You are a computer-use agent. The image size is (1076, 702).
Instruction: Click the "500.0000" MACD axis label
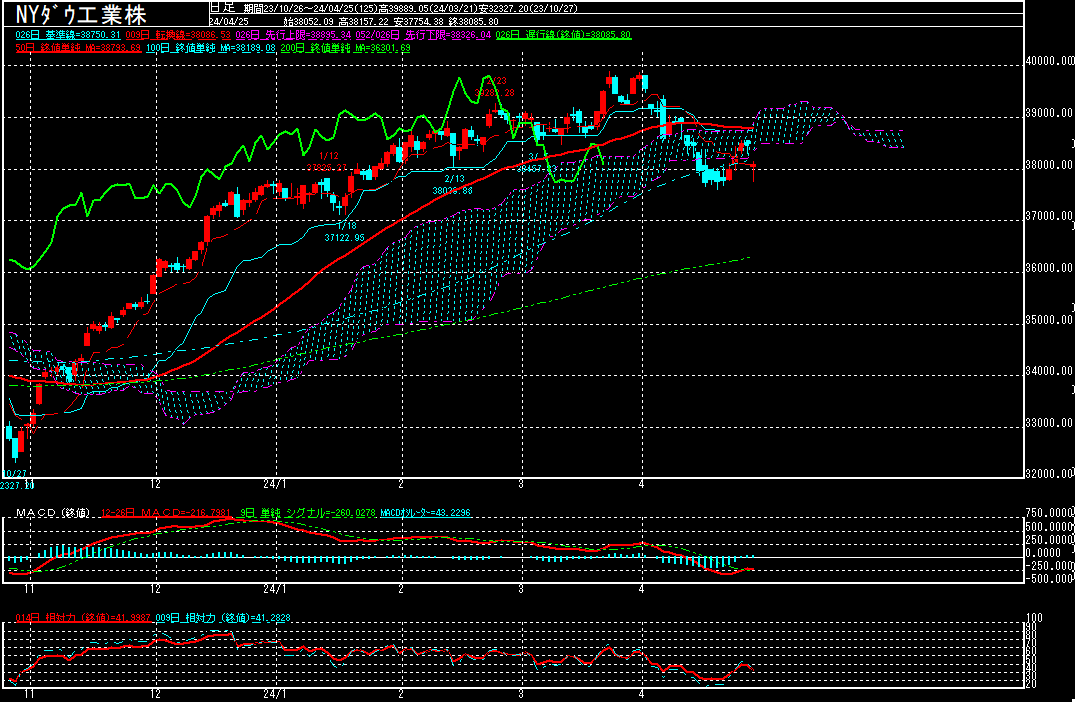pos(1050,526)
